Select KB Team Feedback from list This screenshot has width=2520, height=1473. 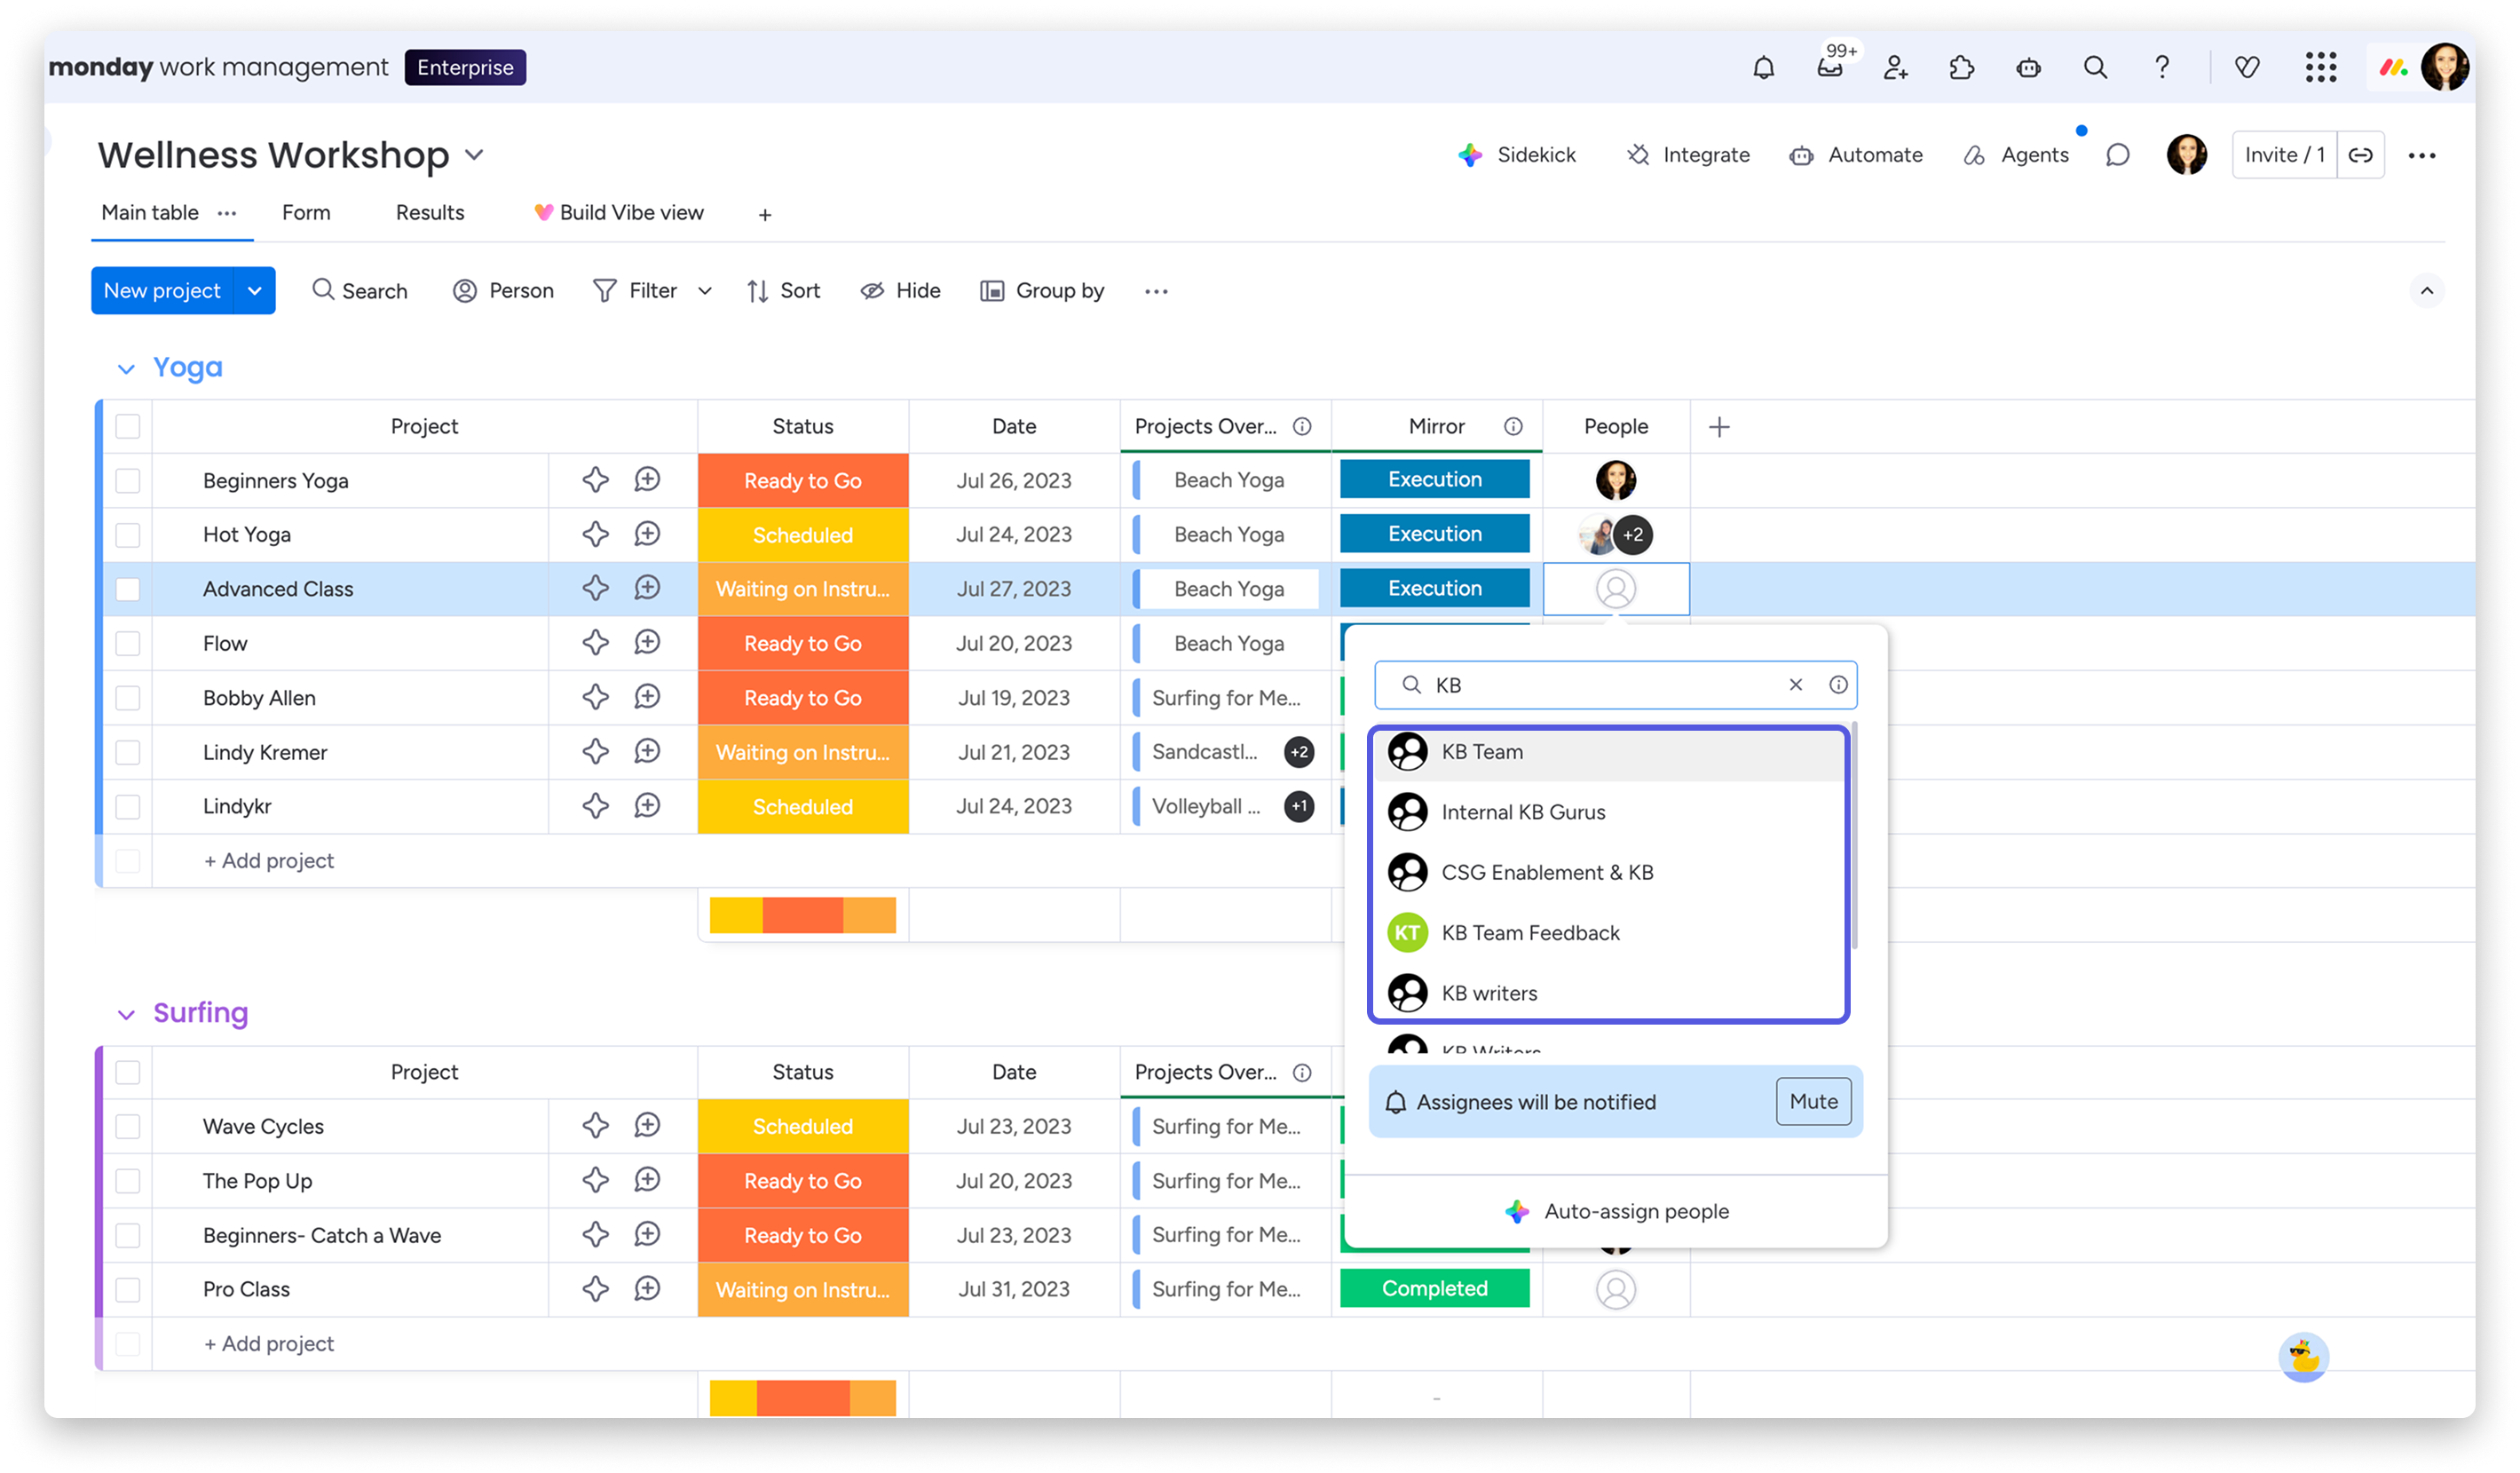tap(1530, 933)
